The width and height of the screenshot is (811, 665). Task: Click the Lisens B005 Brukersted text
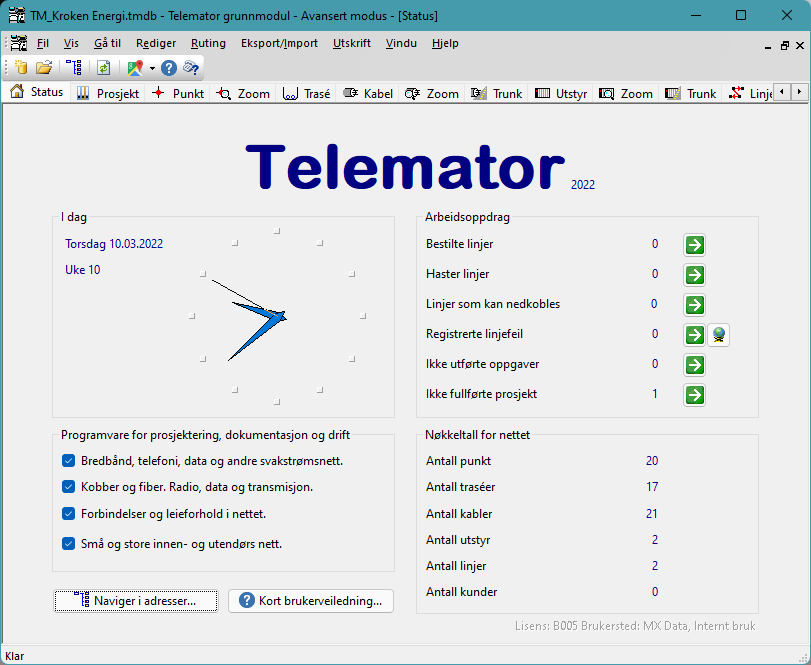pos(635,626)
